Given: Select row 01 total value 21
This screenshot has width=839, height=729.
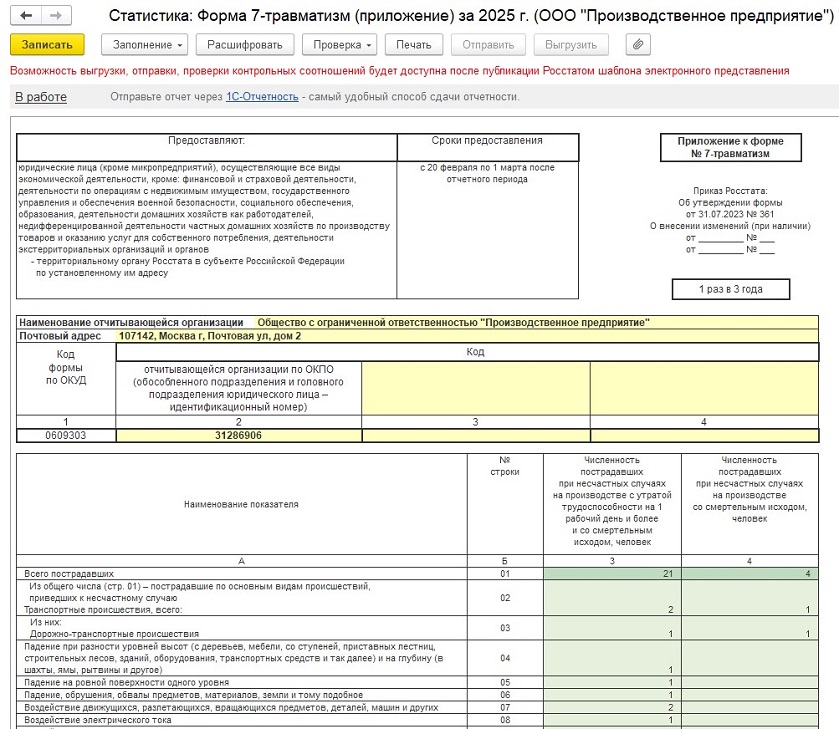Looking at the screenshot, I should click(x=612, y=573).
